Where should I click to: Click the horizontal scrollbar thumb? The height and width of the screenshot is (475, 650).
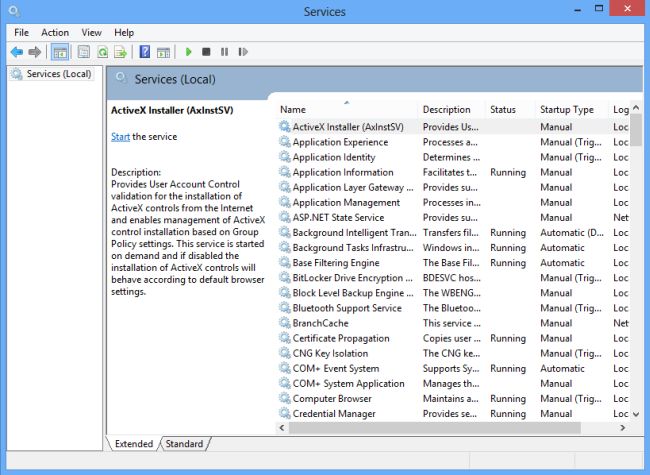pos(435,428)
